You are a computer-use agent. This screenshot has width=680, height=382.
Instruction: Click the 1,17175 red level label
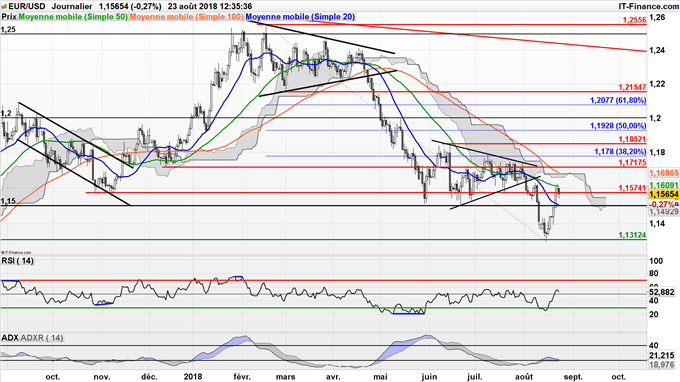(x=632, y=163)
